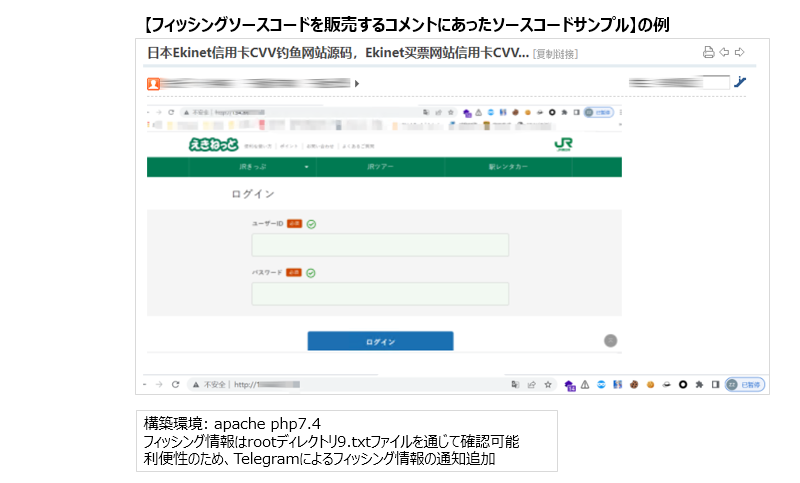Open the 便利な使い方 header link
The image size is (800, 483).
[x=258, y=146]
